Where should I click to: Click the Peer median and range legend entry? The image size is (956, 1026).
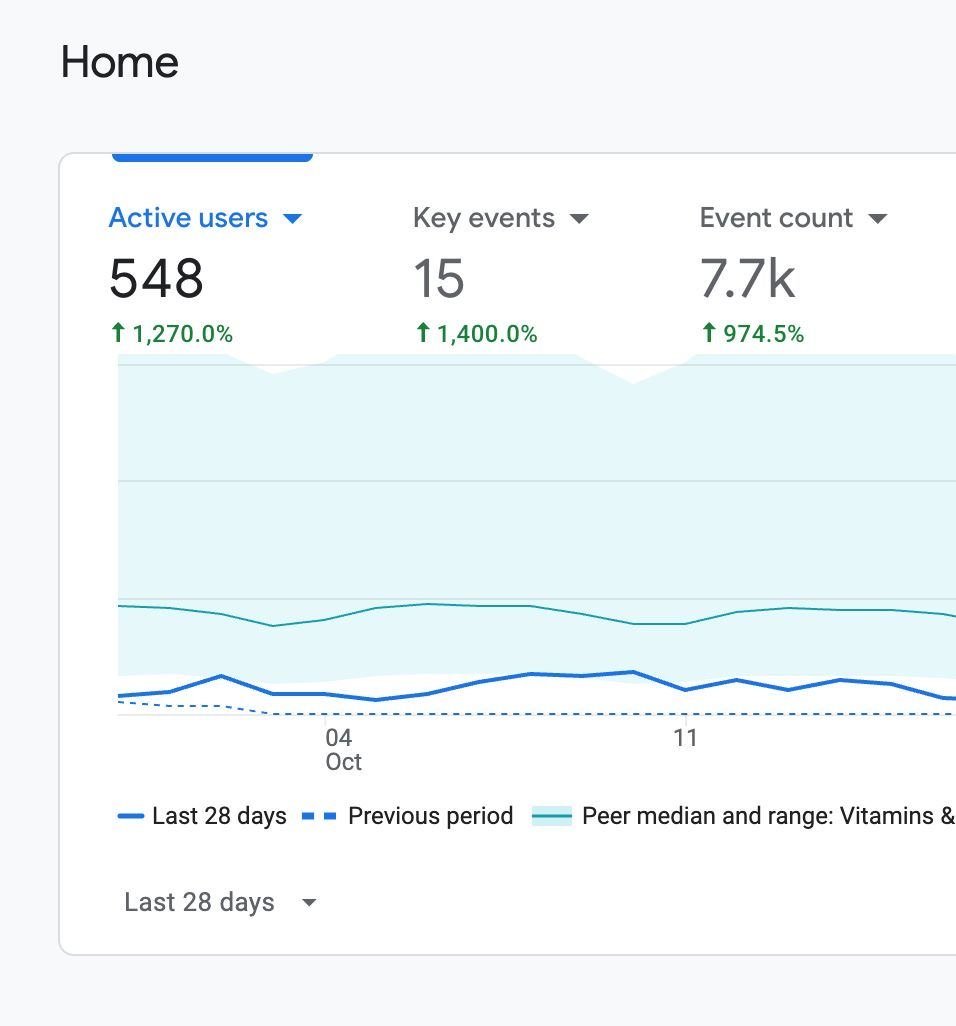pyautogui.click(x=743, y=816)
